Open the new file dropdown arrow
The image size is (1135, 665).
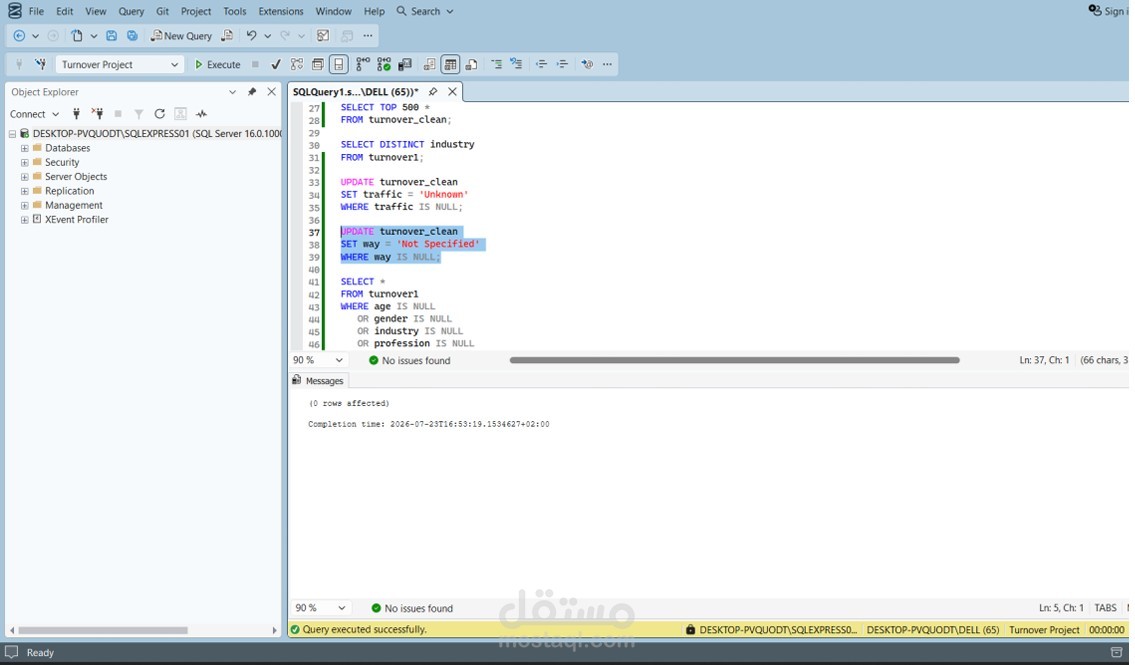click(x=93, y=35)
